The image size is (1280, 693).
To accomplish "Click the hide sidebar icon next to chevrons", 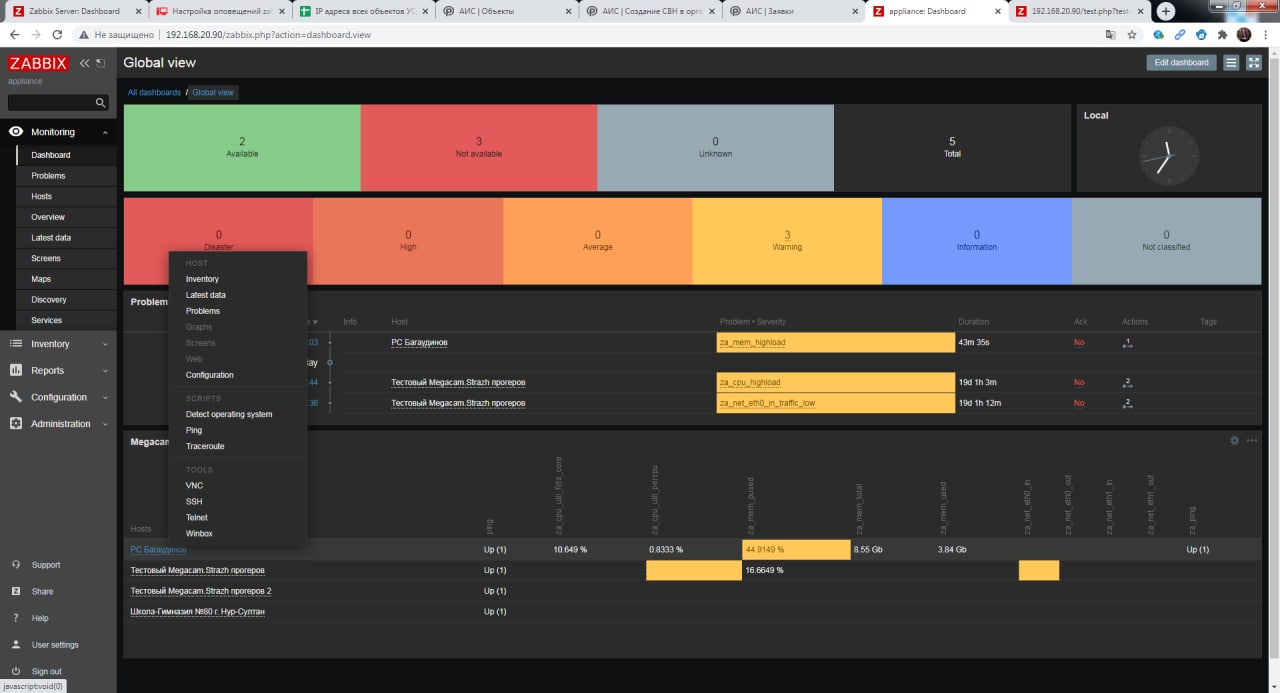I will tap(100, 63).
